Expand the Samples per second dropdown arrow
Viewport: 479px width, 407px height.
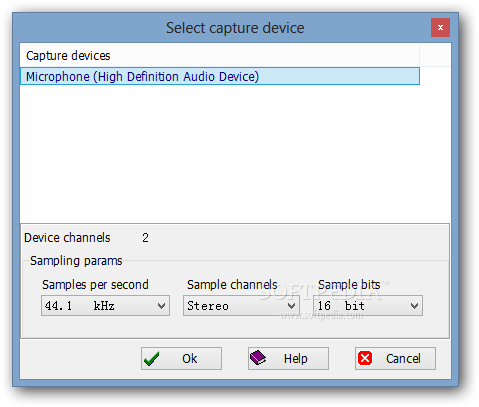click(162, 306)
